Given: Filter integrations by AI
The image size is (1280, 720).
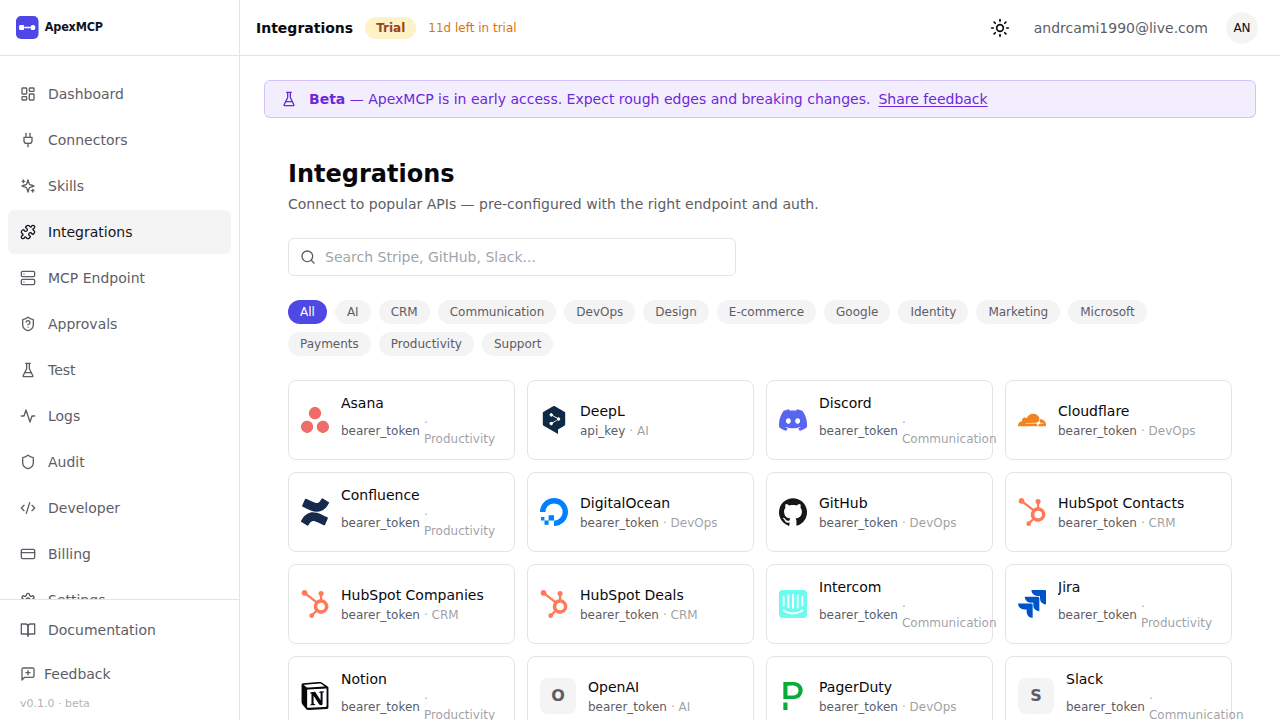Looking at the screenshot, I should [x=353, y=312].
